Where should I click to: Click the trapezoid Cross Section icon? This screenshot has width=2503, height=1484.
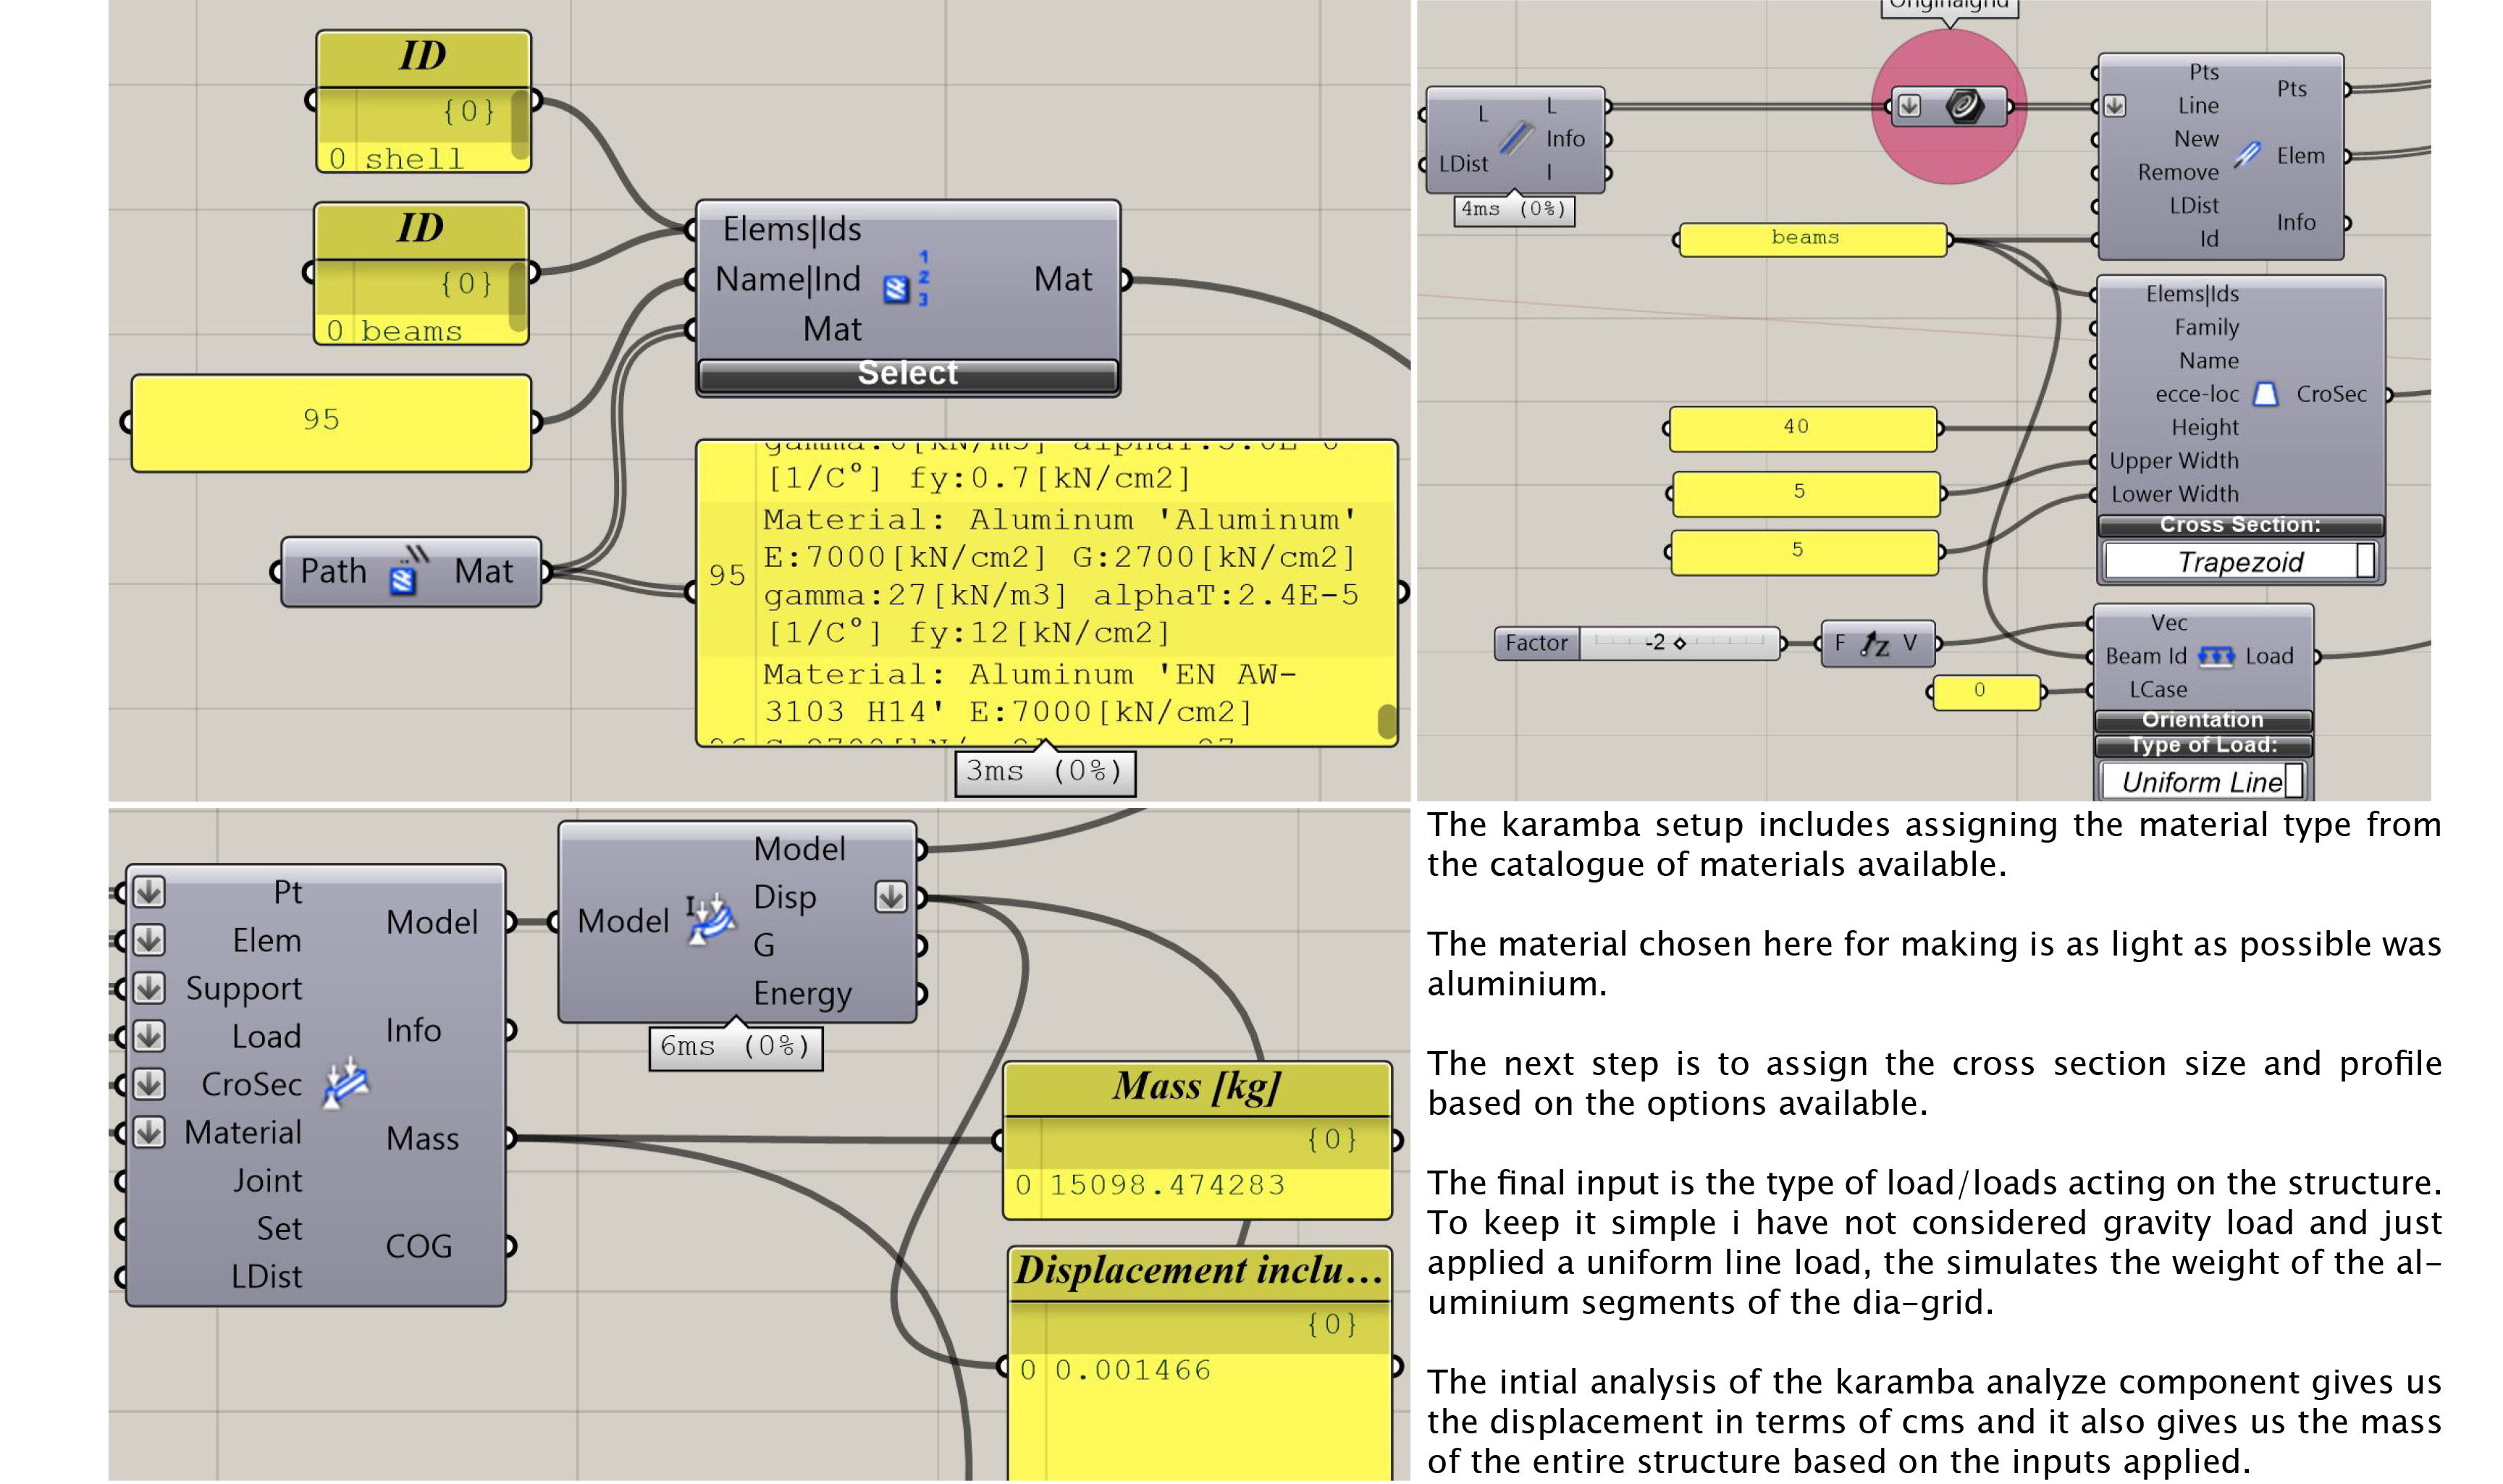click(2265, 394)
